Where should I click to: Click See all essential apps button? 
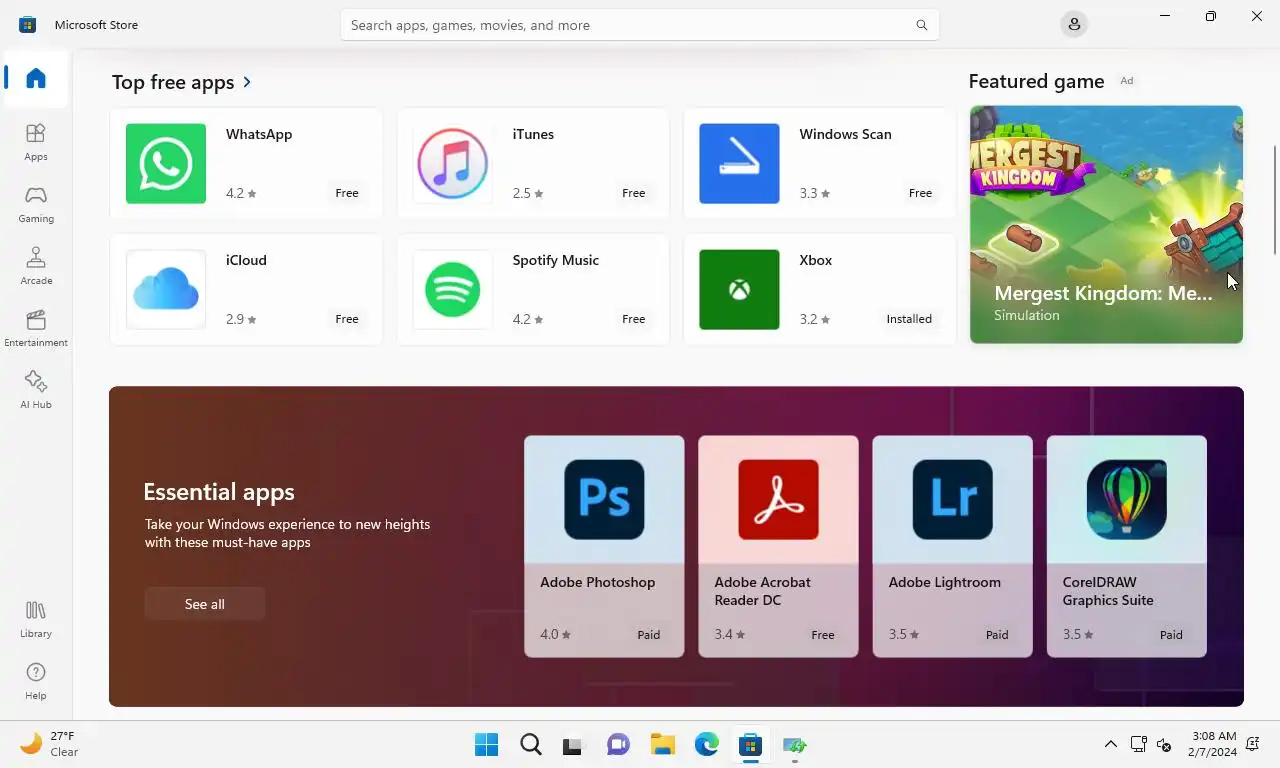(x=205, y=604)
